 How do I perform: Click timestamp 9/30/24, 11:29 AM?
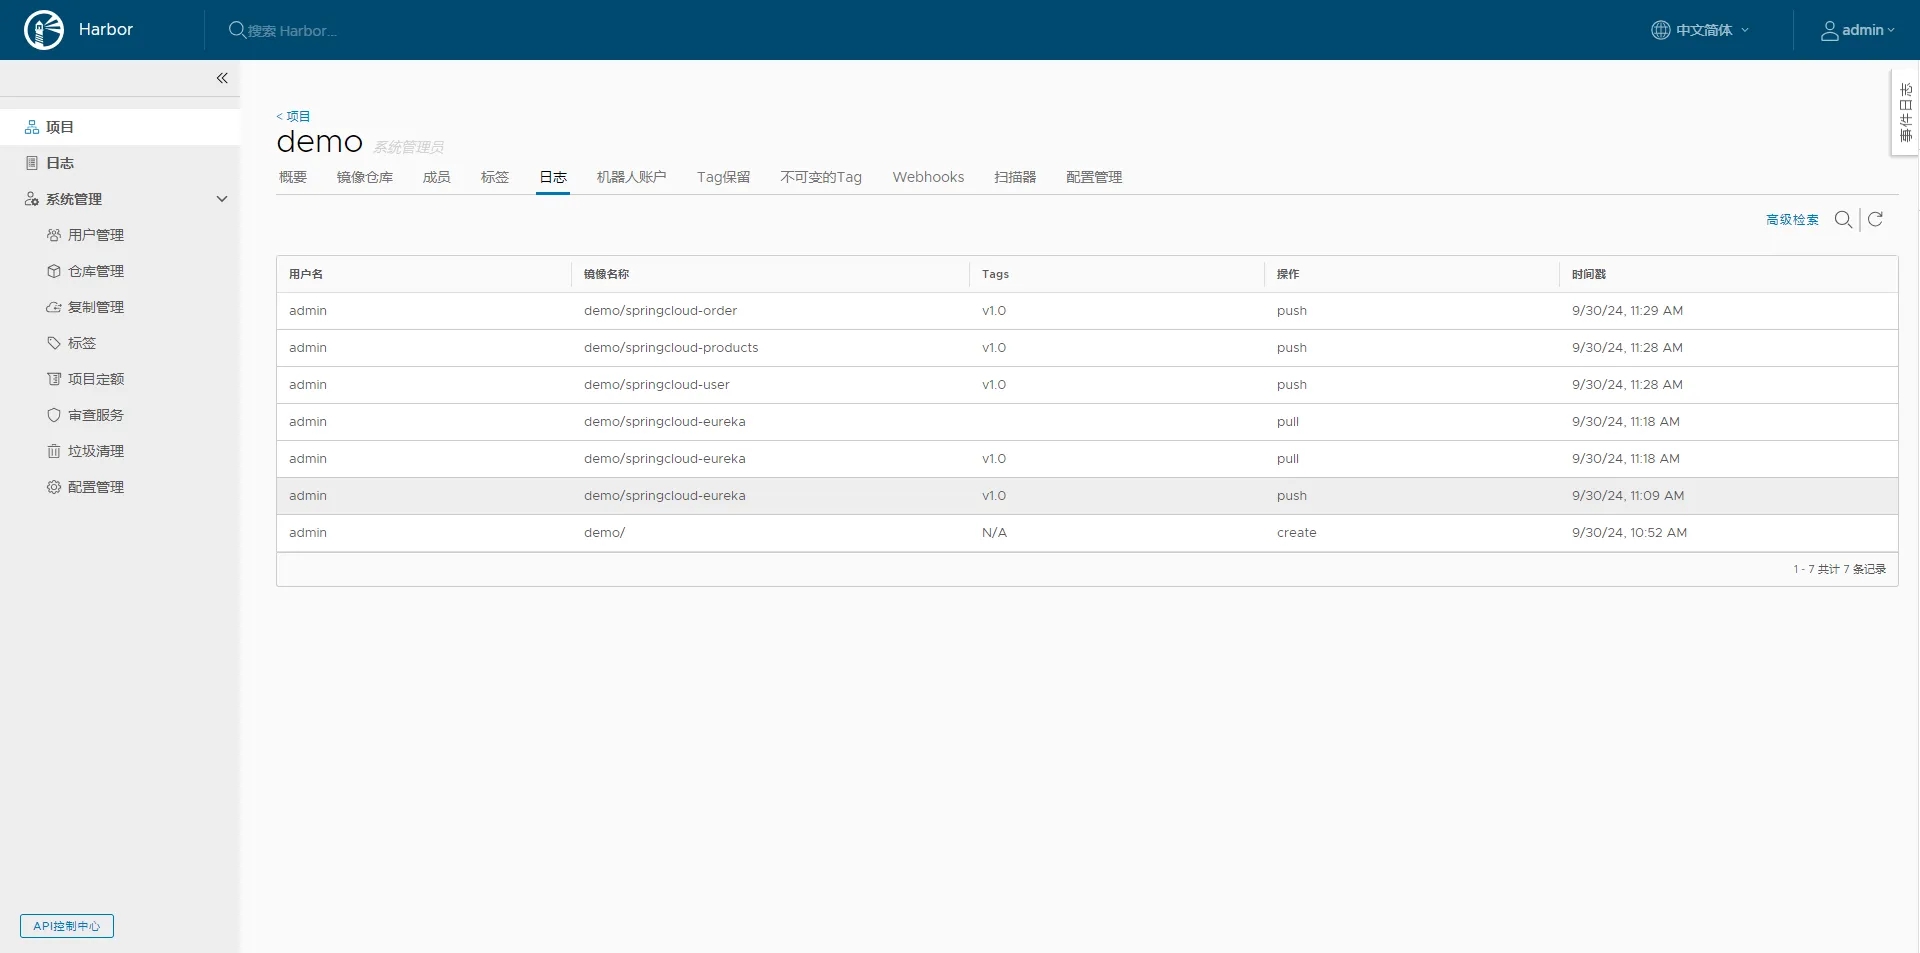pos(1627,311)
